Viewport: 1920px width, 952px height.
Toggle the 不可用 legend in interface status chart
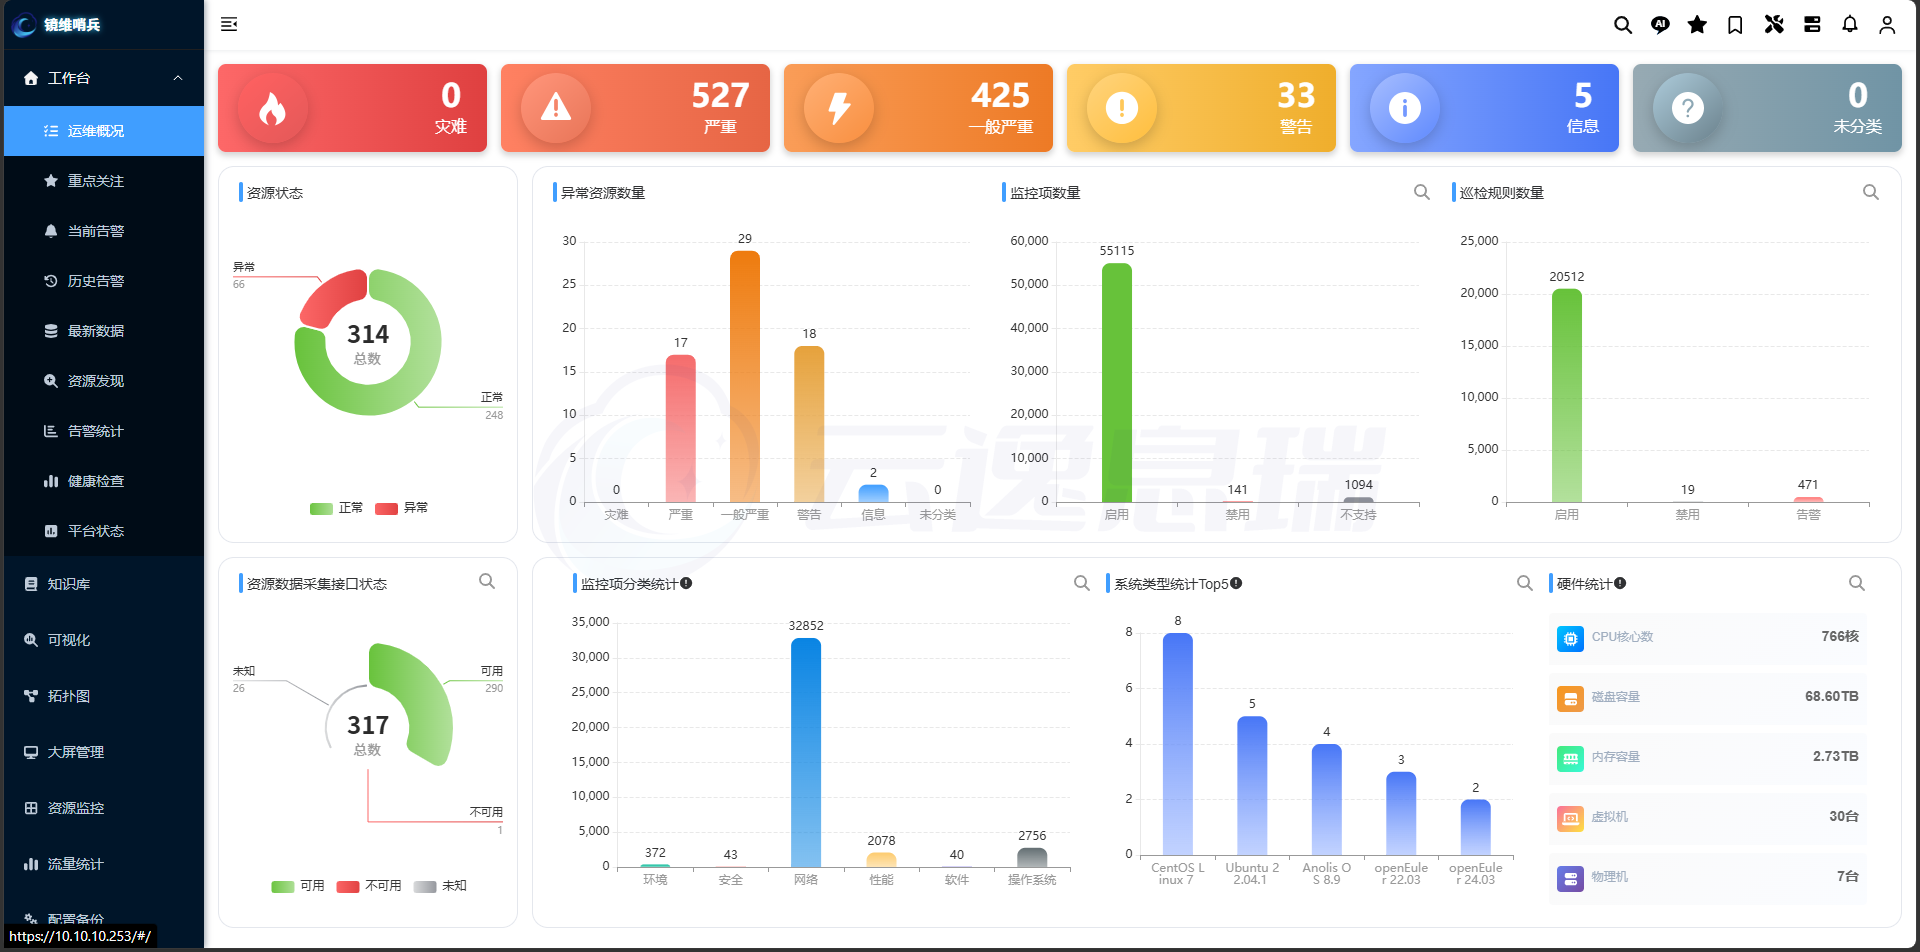point(369,886)
